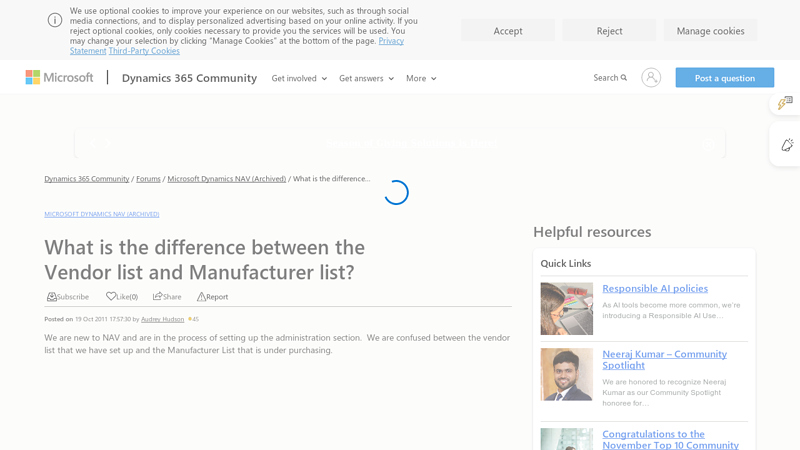Like the post with heart icon
This screenshot has width=800, height=450.
click(x=122, y=296)
